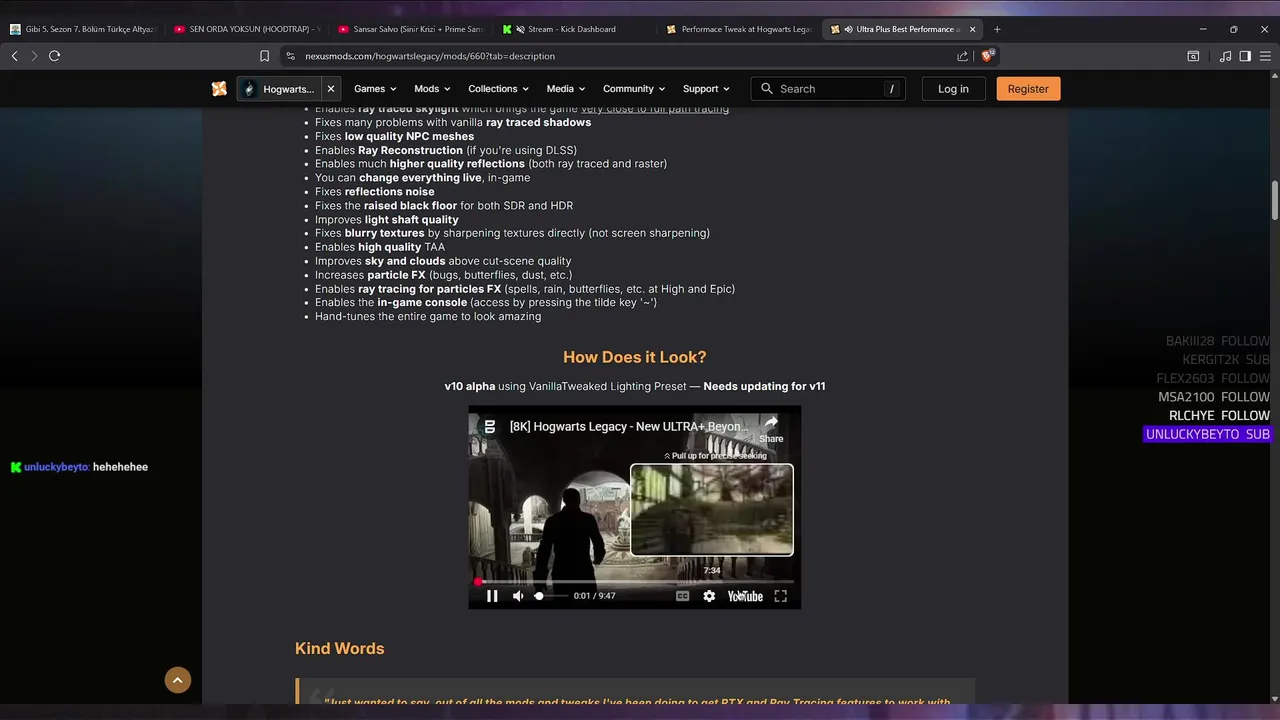Viewport: 1280px width, 720px height.
Task: Click the YouTube video progress bar
Action: point(635,581)
